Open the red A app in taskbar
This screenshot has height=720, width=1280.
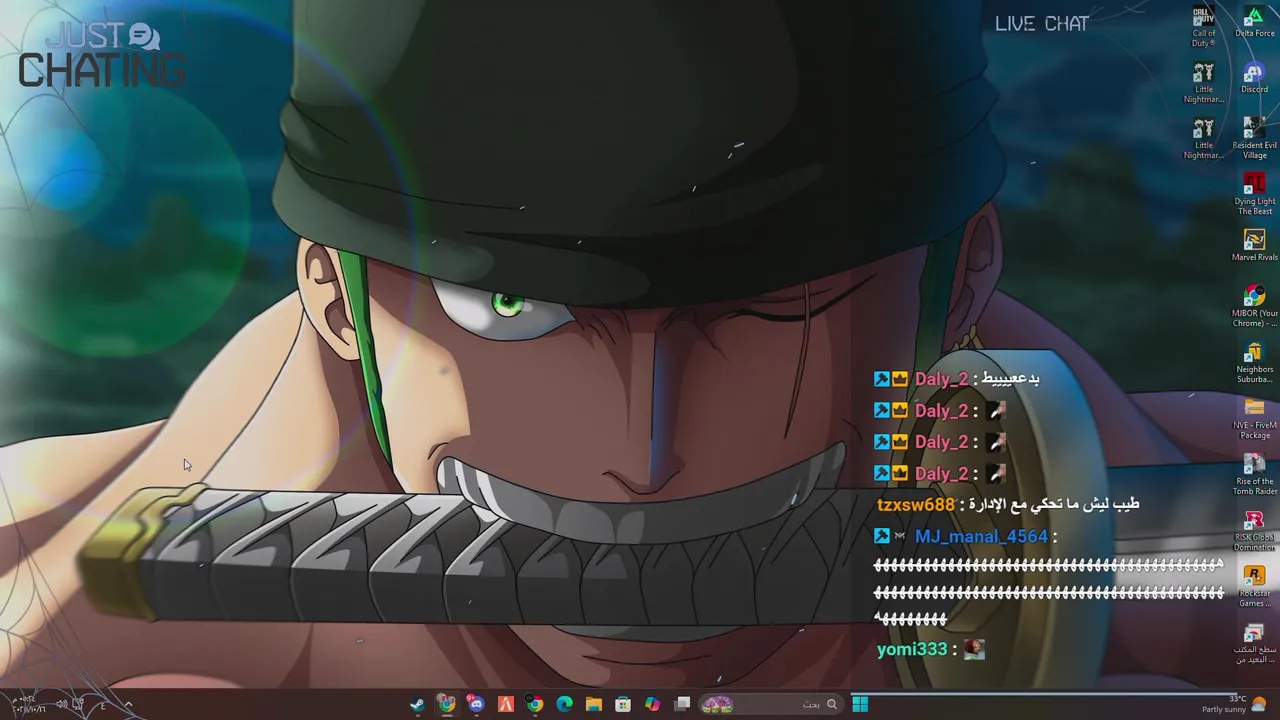[506, 704]
